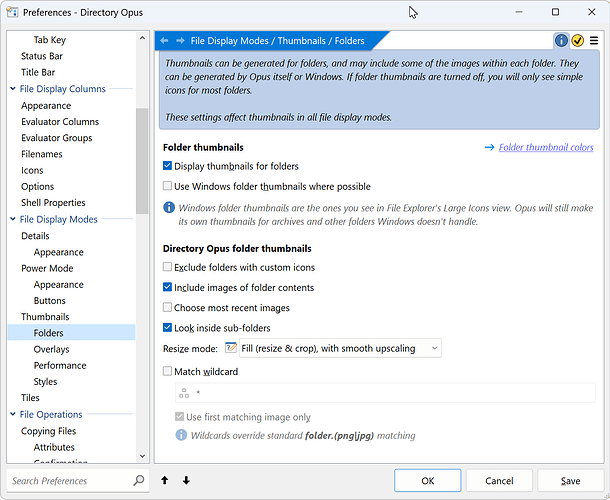This screenshot has height=500, width=610.
Task: Open the Folder thumbnail colors link
Action: point(546,147)
